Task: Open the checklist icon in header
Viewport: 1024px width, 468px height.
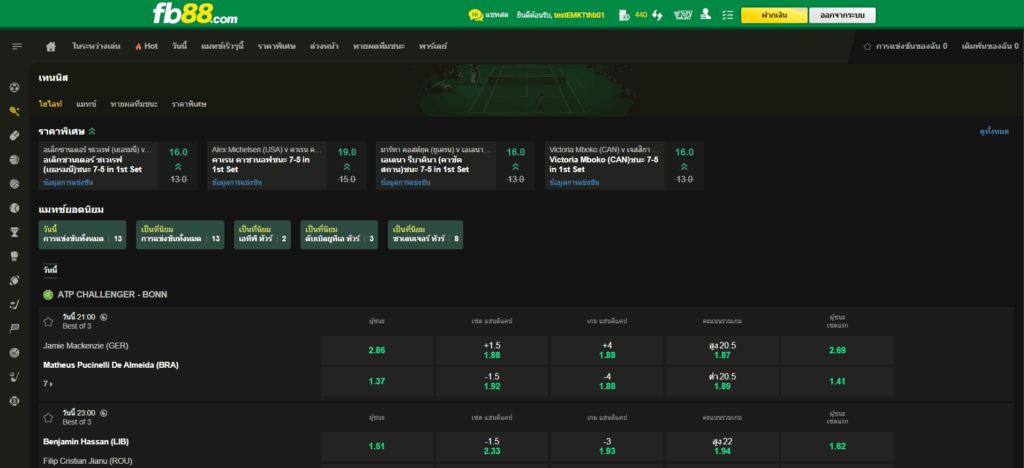Action: pyautogui.click(x=728, y=15)
